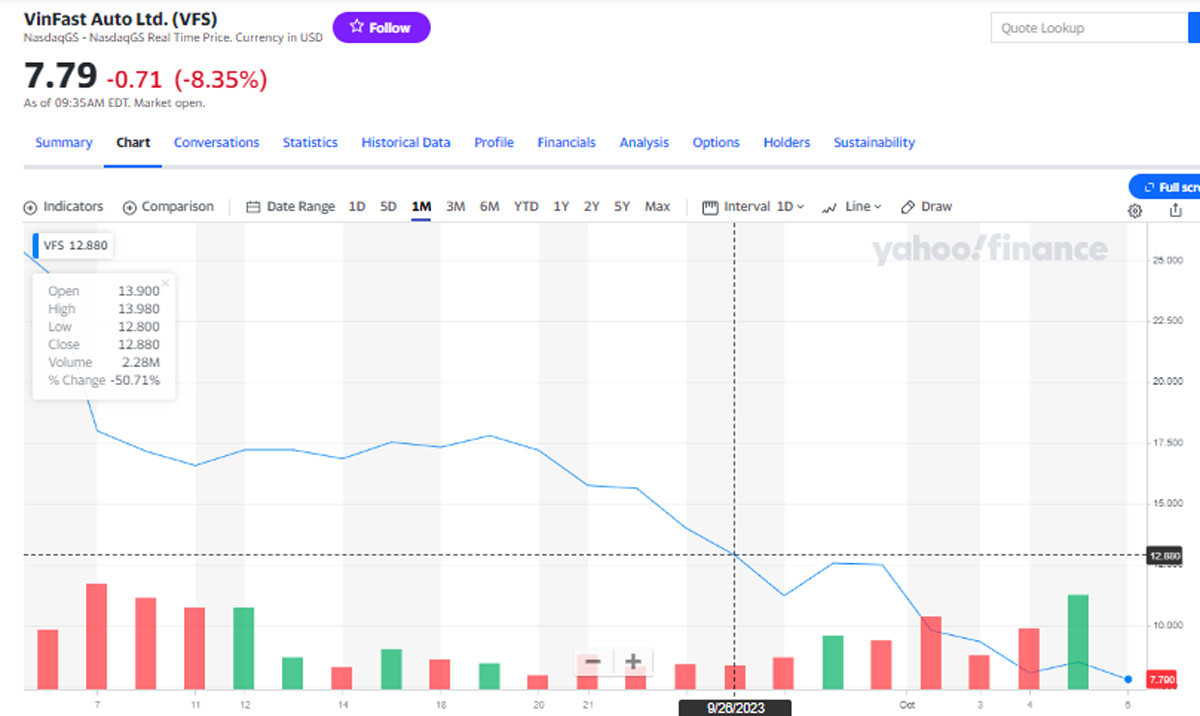Choose the Max time range
This screenshot has height=716, width=1200.
tap(657, 207)
